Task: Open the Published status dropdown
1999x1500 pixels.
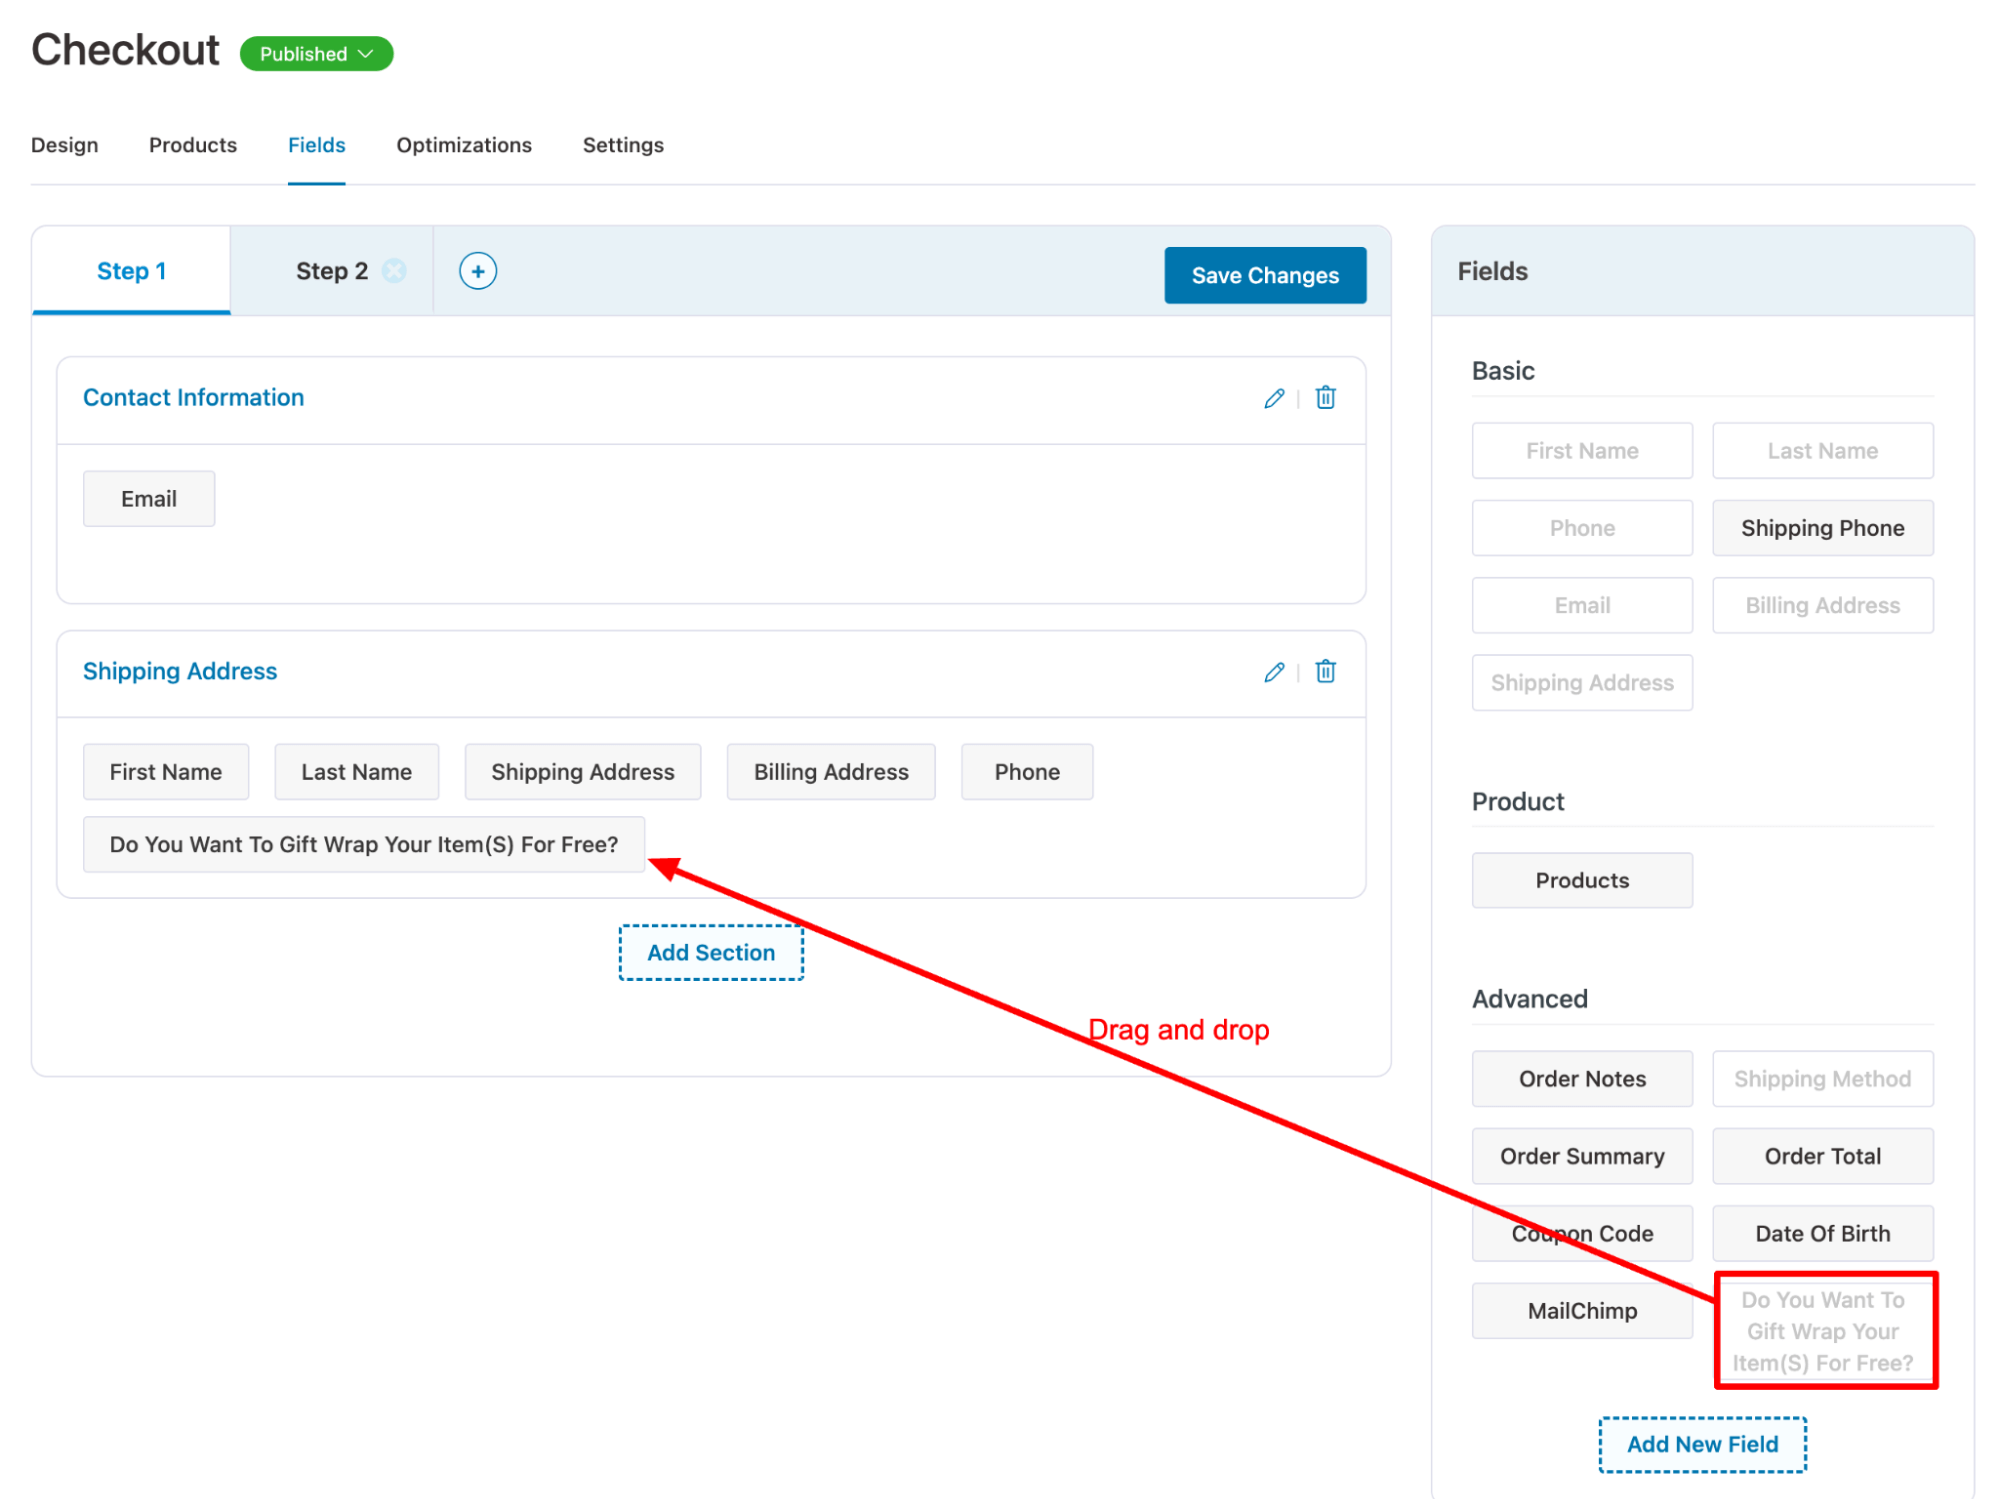Action: pyautogui.click(x=315, y=53)
